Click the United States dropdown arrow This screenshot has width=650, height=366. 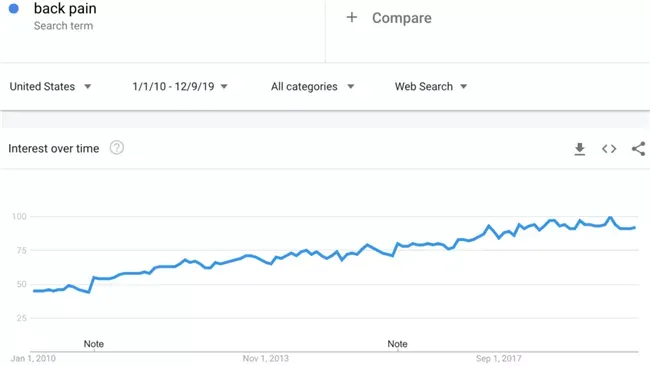pos(87,87)
